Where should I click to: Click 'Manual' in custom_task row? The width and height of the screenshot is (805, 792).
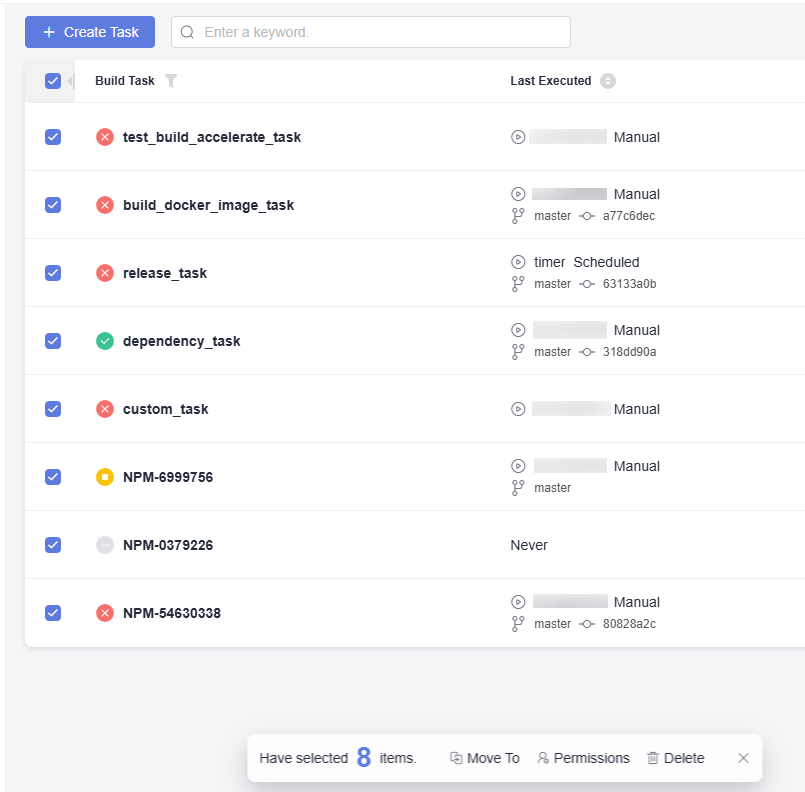click(x=637, y=409)
